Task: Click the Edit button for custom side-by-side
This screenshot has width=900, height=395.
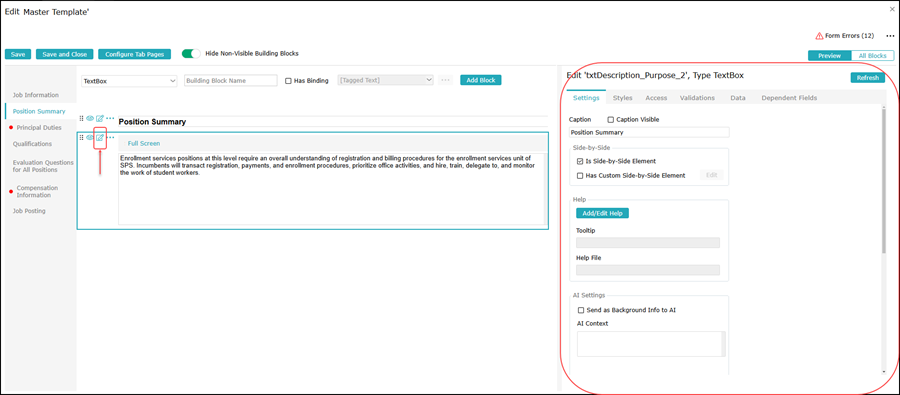Action: (712, 175)
